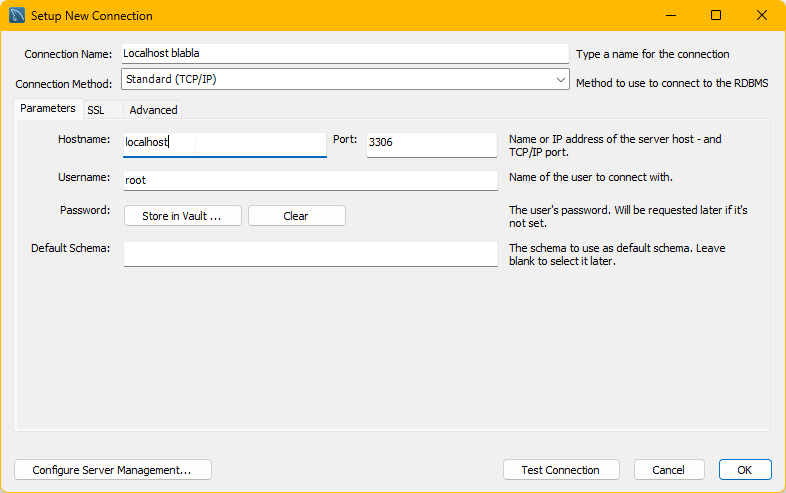Switch to the Parameters tab
Image resolution: width=786 pixels, height=493 pixels.
click(48, 108)
